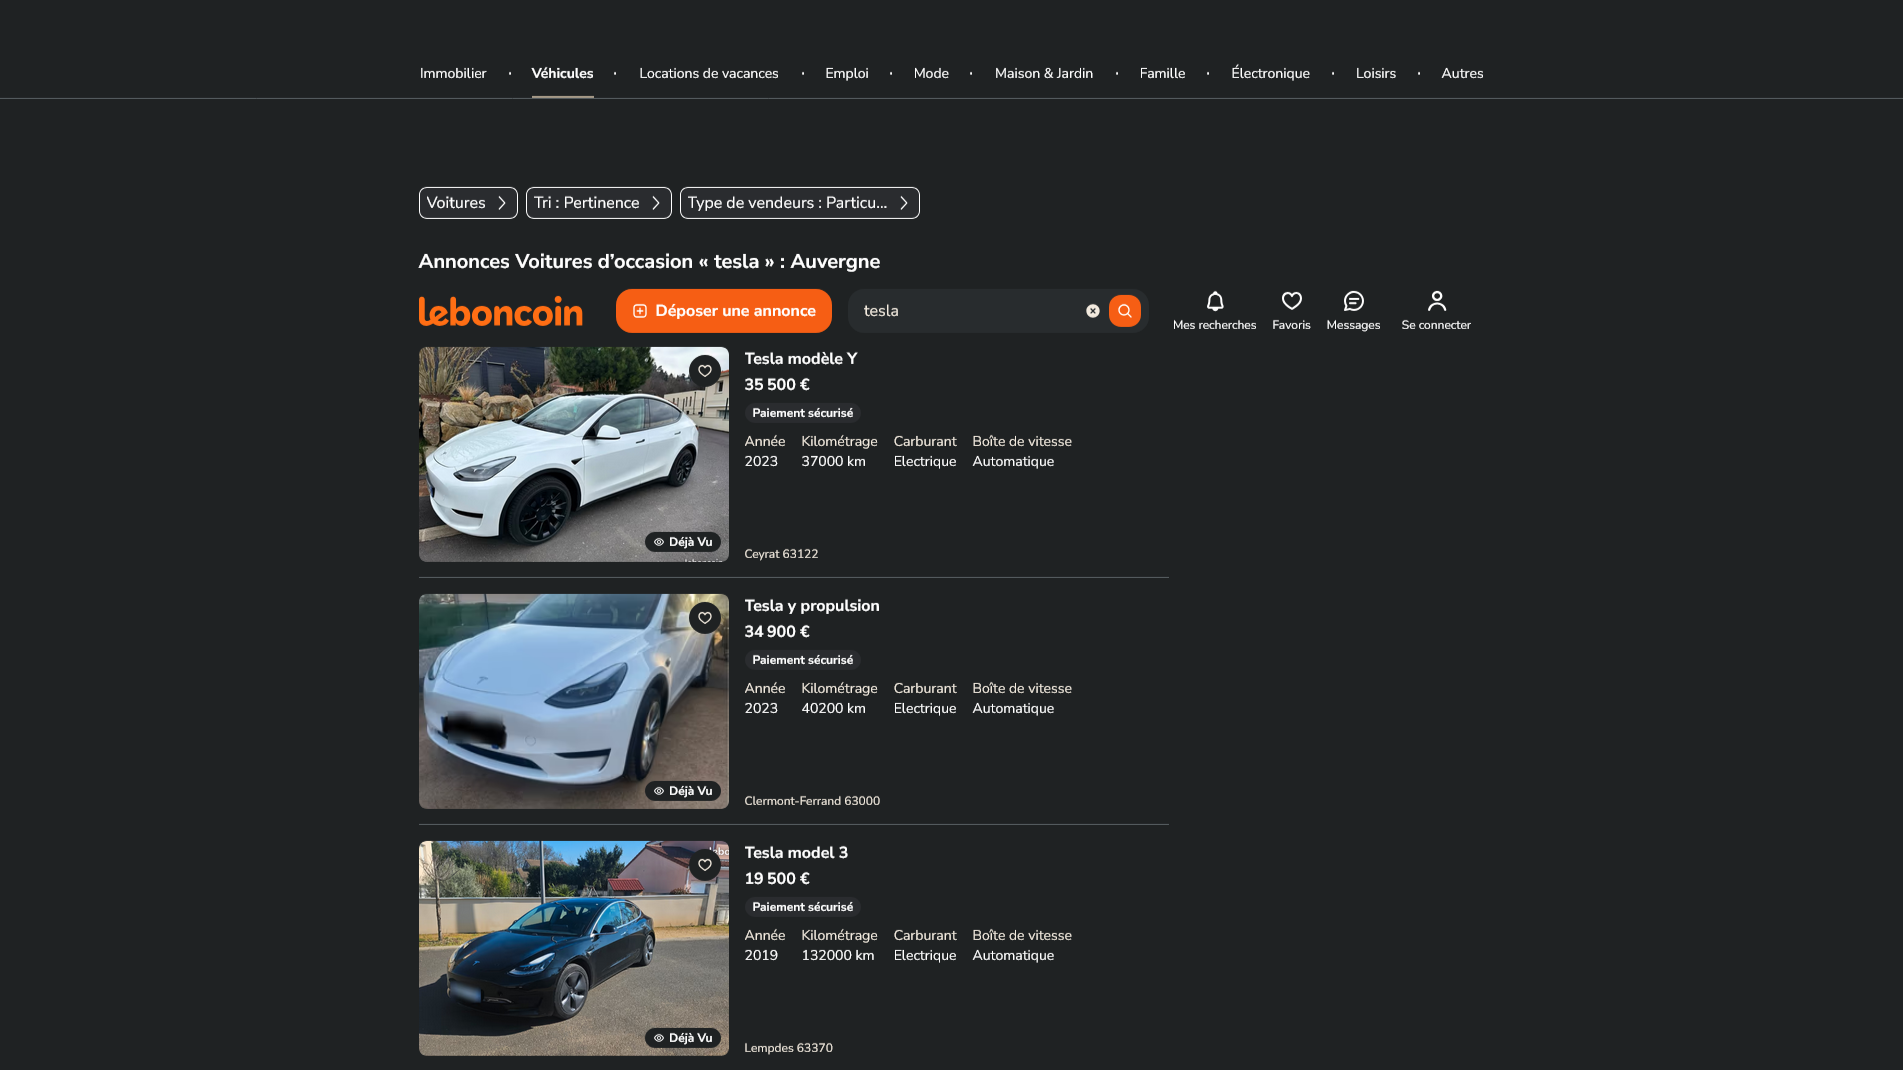Screen dimensions: 1903x1070
Task: Open the Électronique category
Action: tap(1270, 73)
